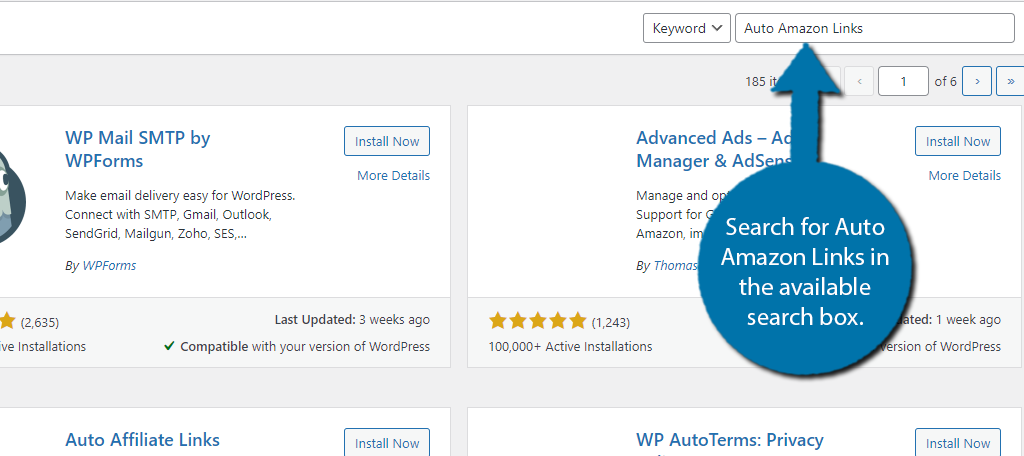
Task: Click the WP Mail SMTP description text
Action: pos(181,214)
